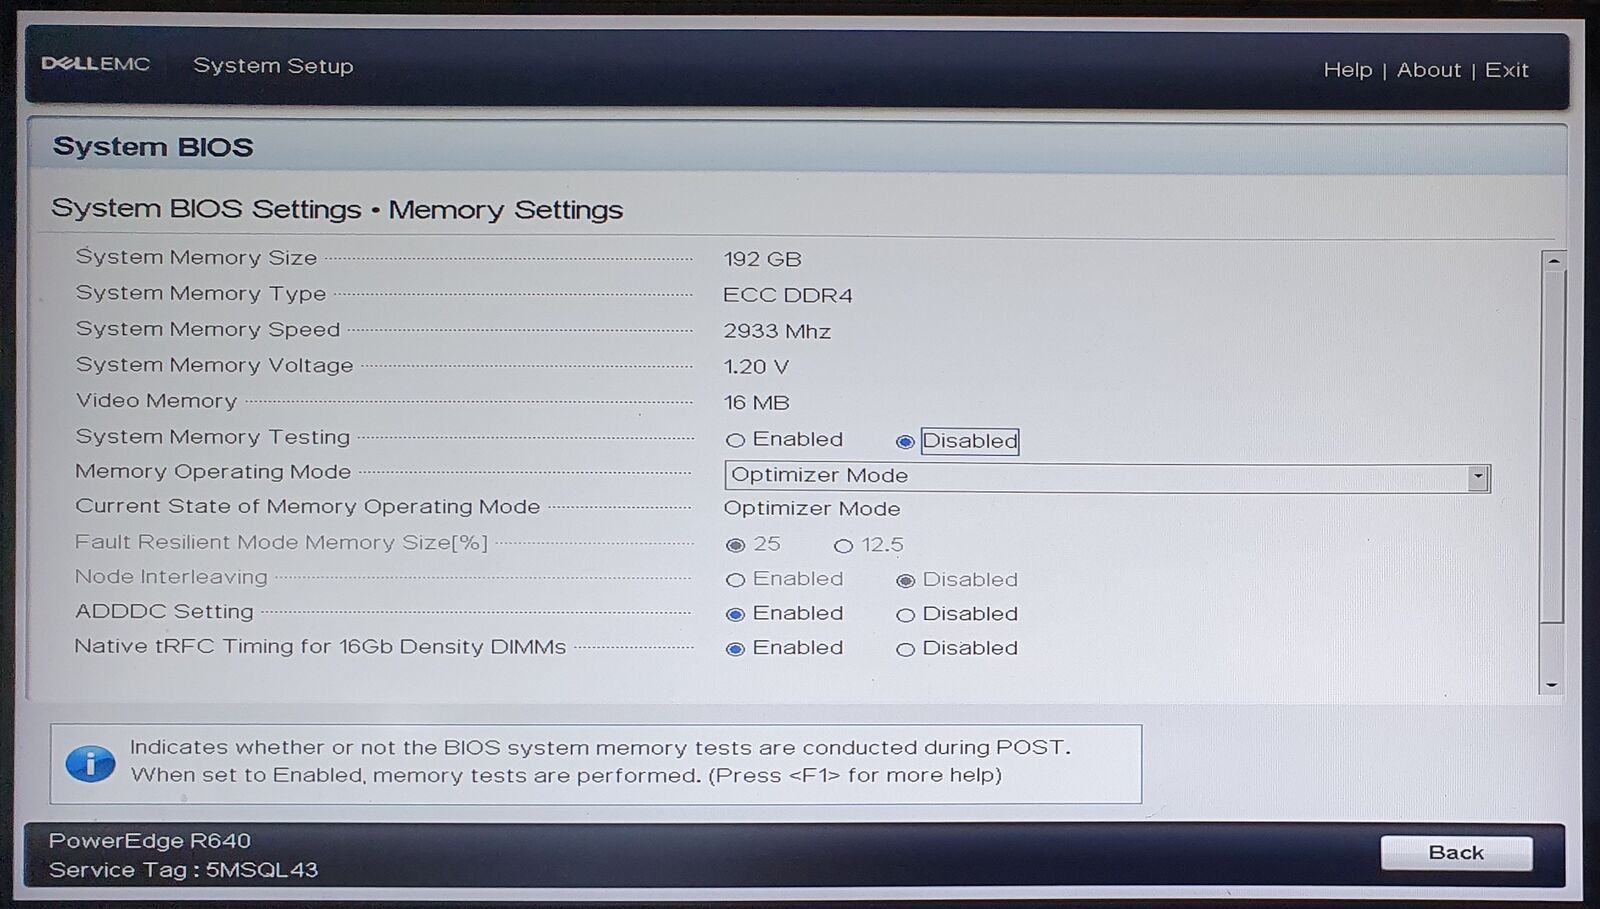Select Disabled for System Memory Testing
This screenshot has height=909, width=1600.
coord(906,441)
